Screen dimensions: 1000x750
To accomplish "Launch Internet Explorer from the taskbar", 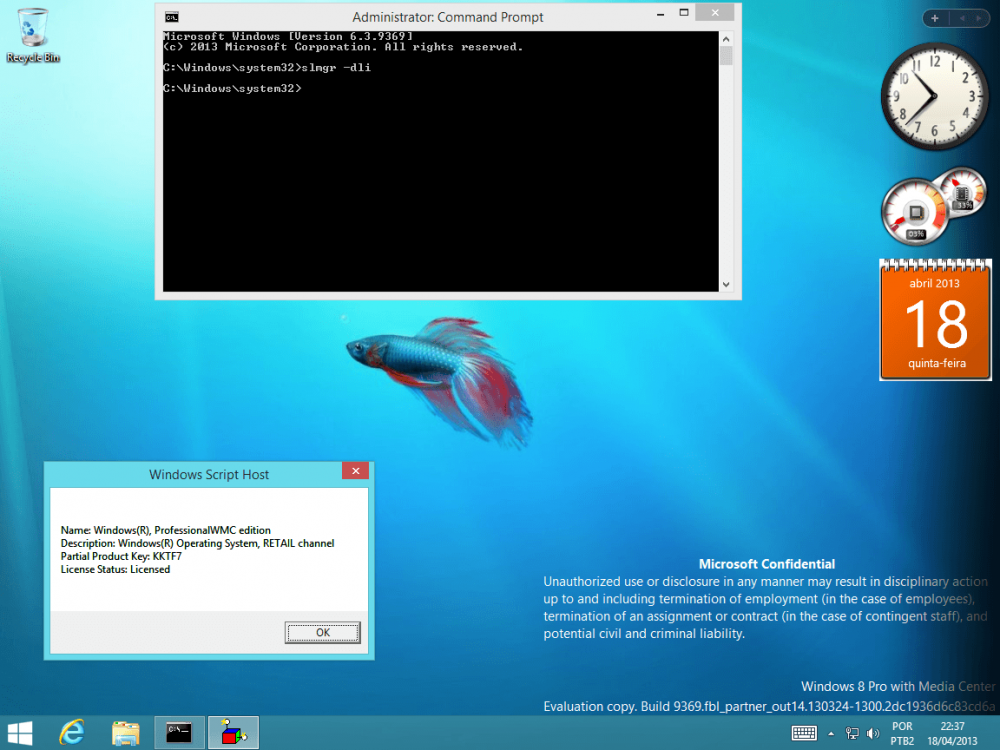I will pos(72,733).
